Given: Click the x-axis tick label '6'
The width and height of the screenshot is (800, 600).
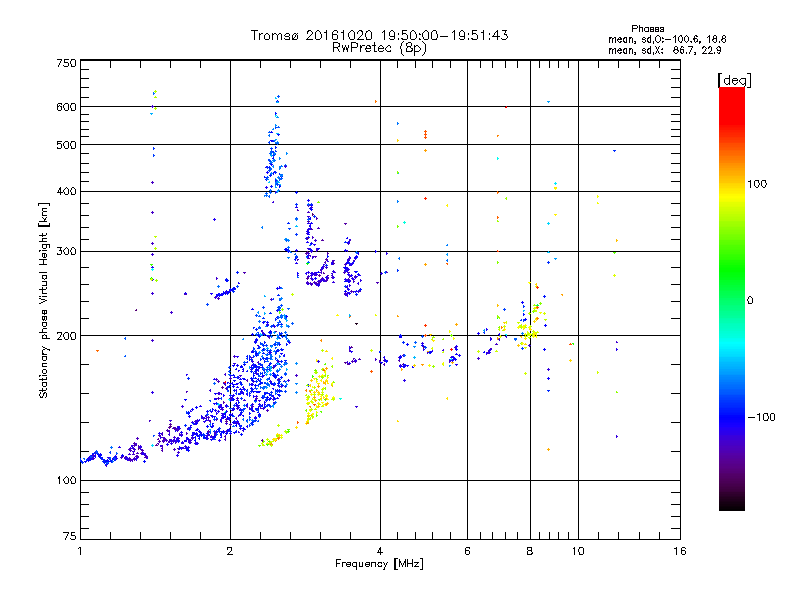Looking at the screenshot, I should pyautogui.click(x=467, y=551).
